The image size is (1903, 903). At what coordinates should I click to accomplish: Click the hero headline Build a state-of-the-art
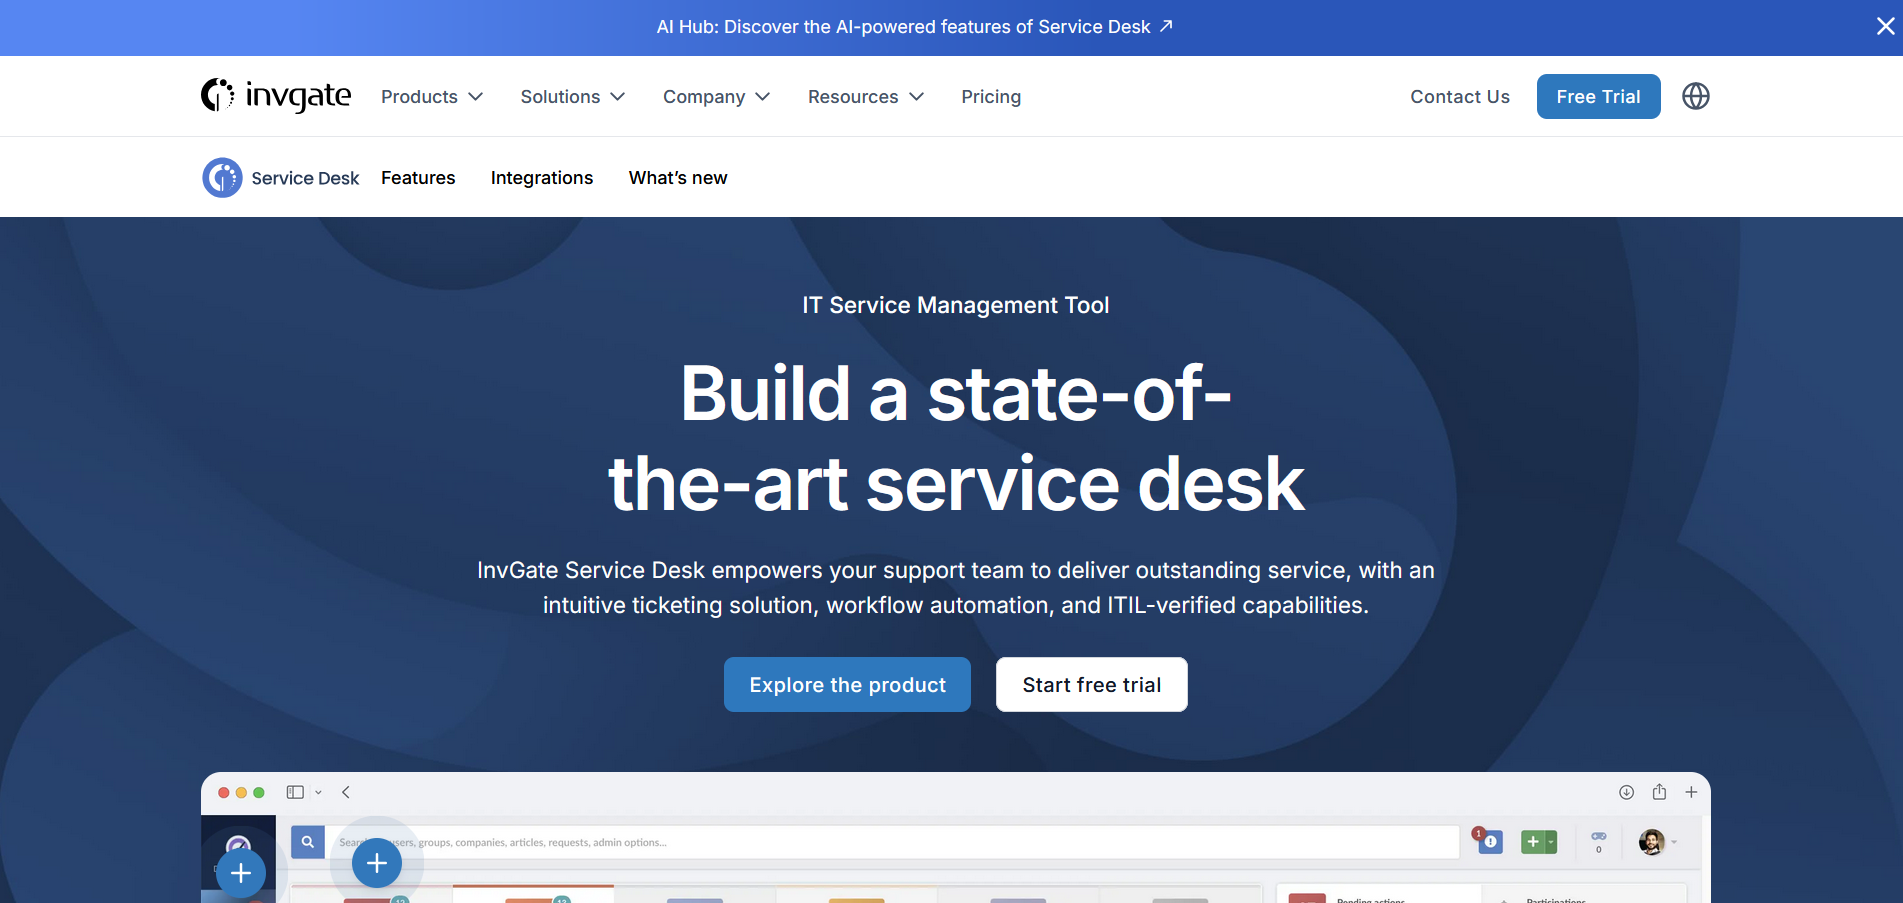coord(956,438)
